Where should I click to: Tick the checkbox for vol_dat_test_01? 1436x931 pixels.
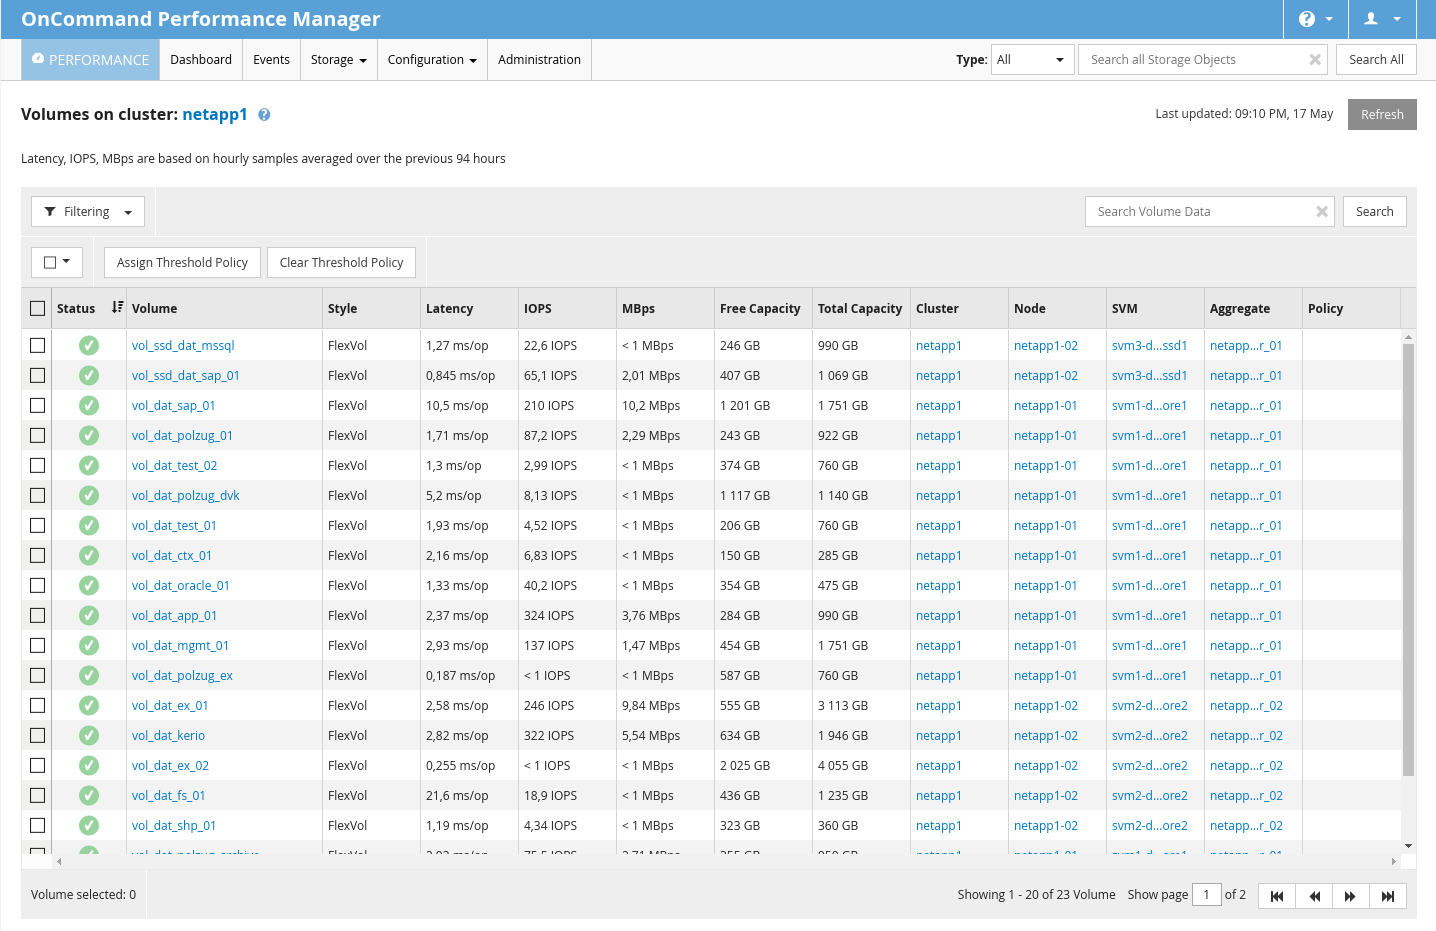[x=38, y=525]
